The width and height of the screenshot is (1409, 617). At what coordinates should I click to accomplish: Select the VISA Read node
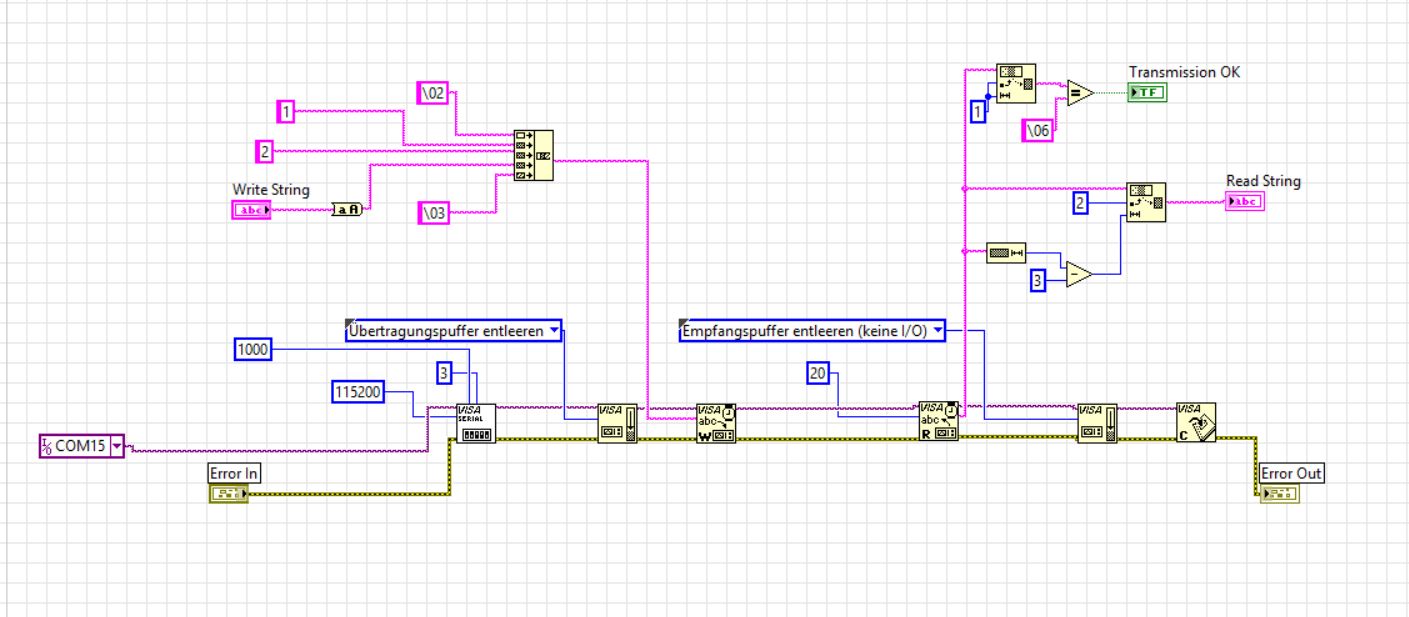(x=939, y=422)
